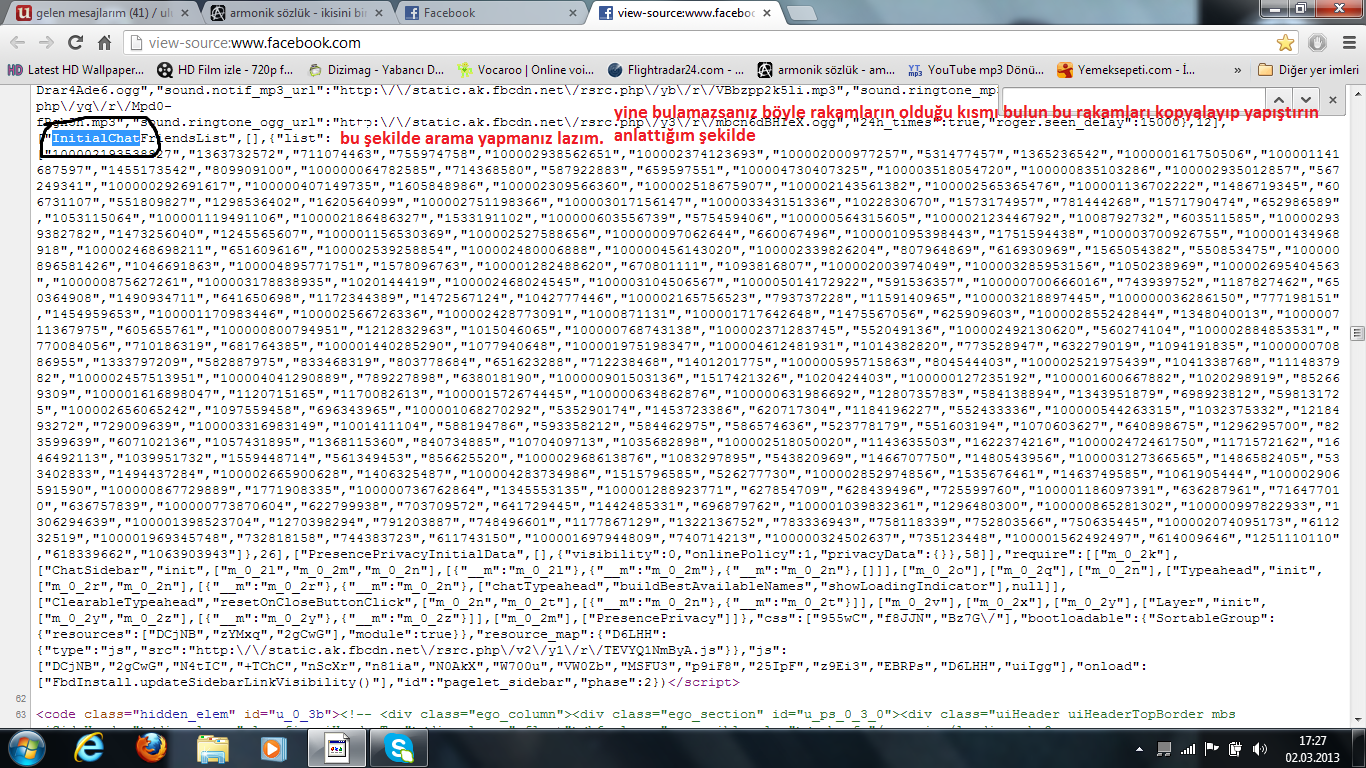Jump to previous find result with up arrow

1278,99
